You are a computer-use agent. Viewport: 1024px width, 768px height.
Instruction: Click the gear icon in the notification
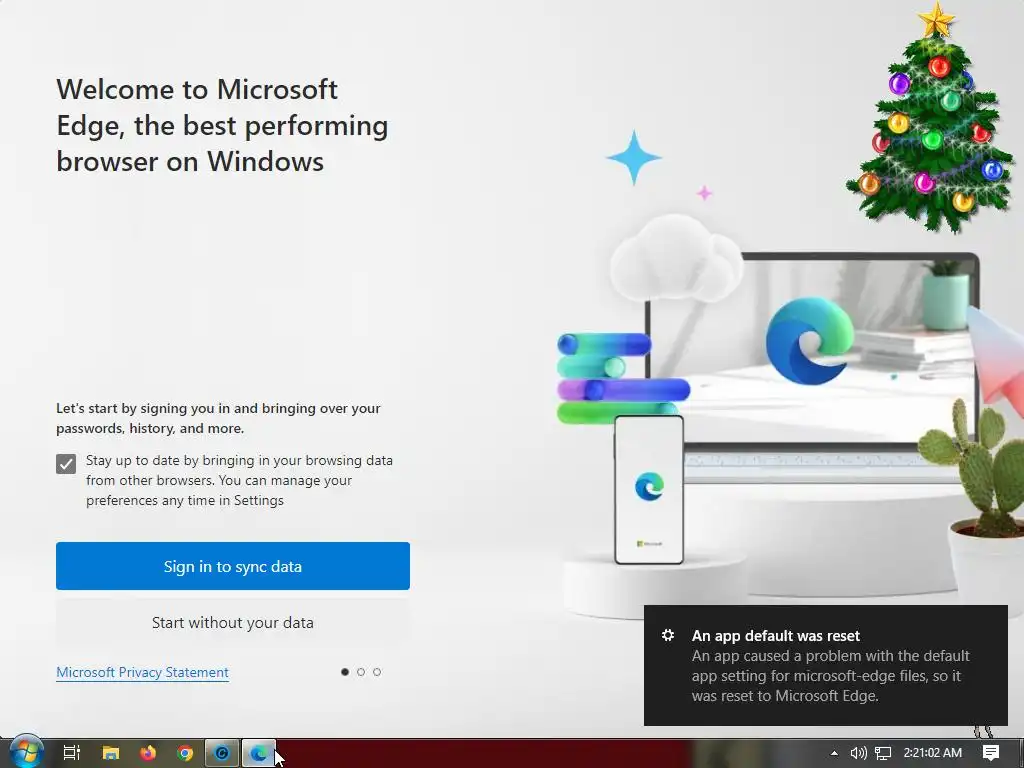click(667, 635)
